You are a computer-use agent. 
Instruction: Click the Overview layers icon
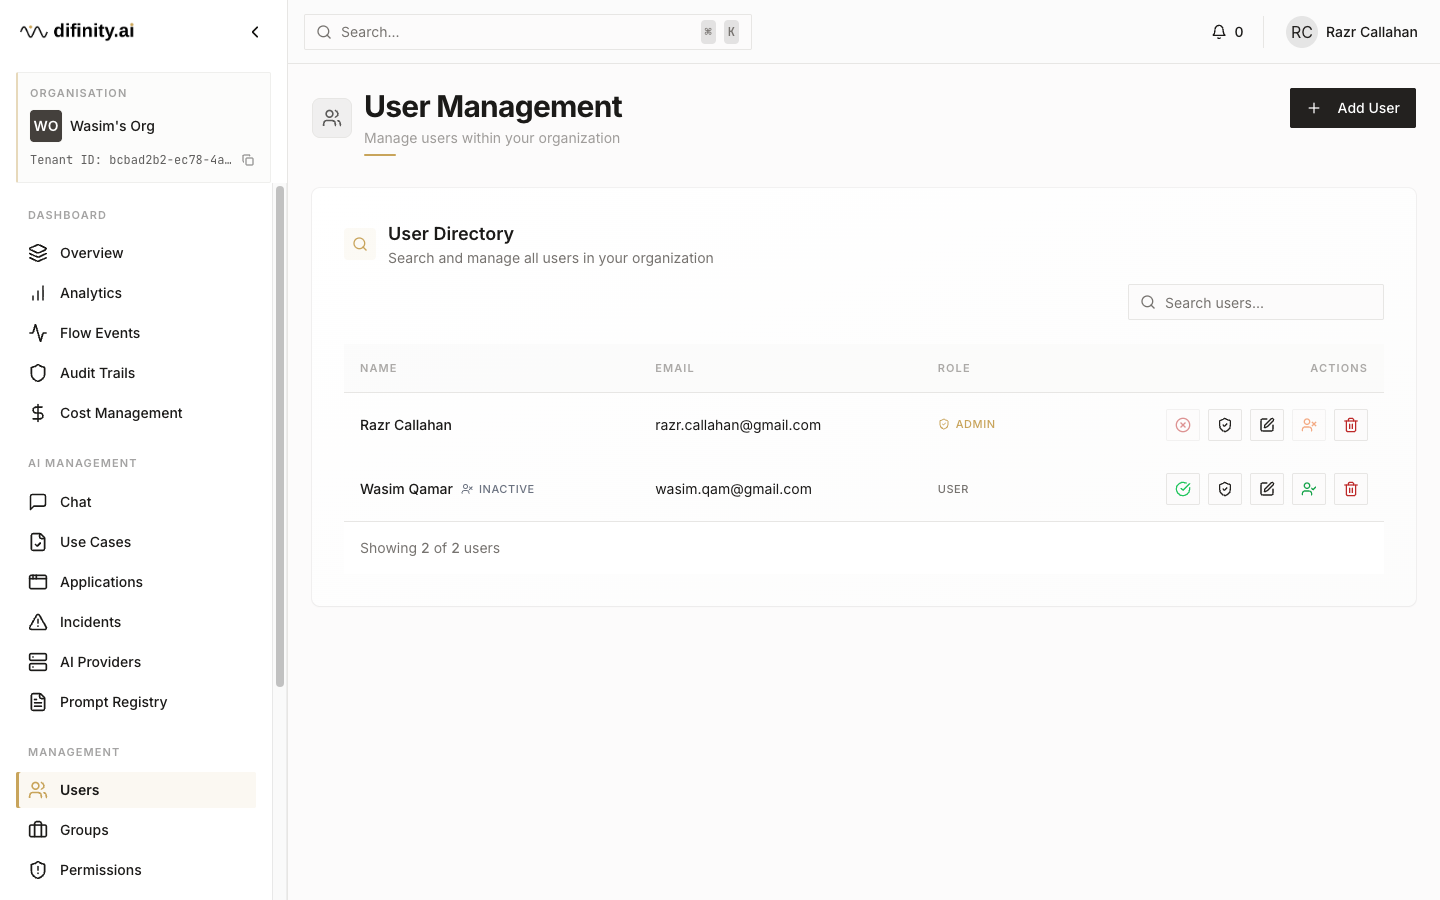click(x=38, y=253)
